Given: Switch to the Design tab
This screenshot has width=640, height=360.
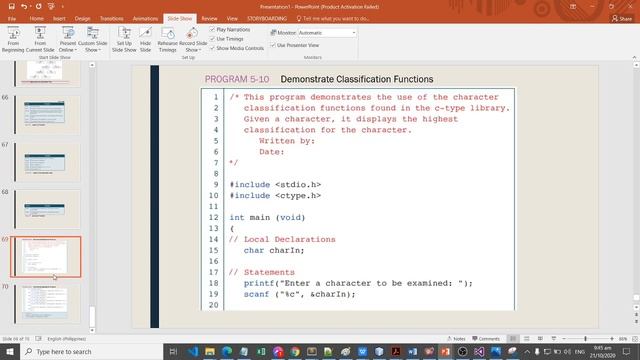Looking at the screenshot, I should [x=82, y=19].
